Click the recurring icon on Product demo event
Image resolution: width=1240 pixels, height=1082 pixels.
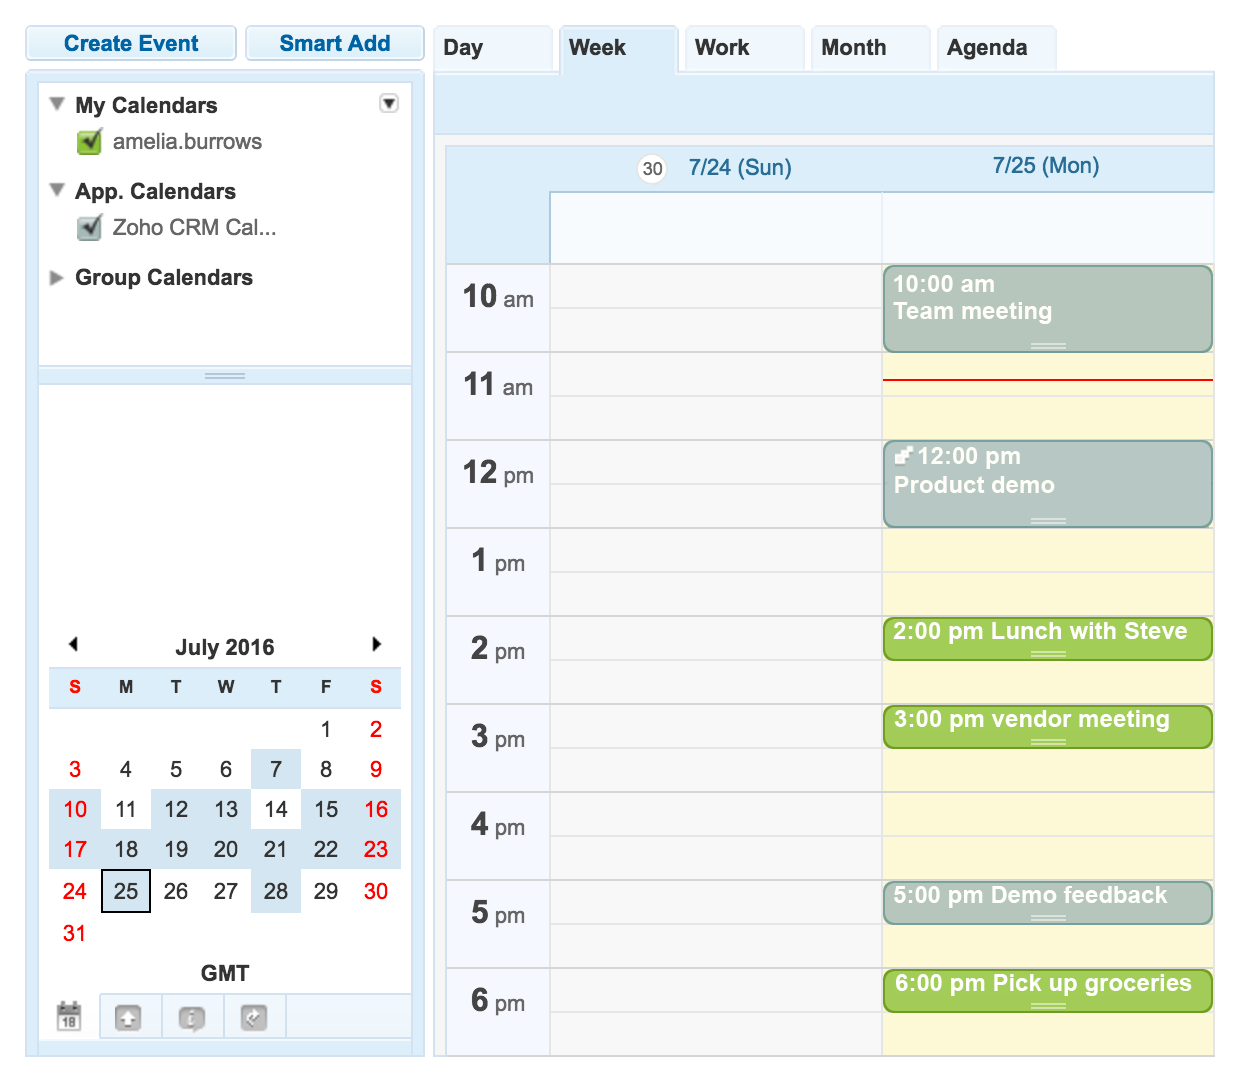point(903,456)
